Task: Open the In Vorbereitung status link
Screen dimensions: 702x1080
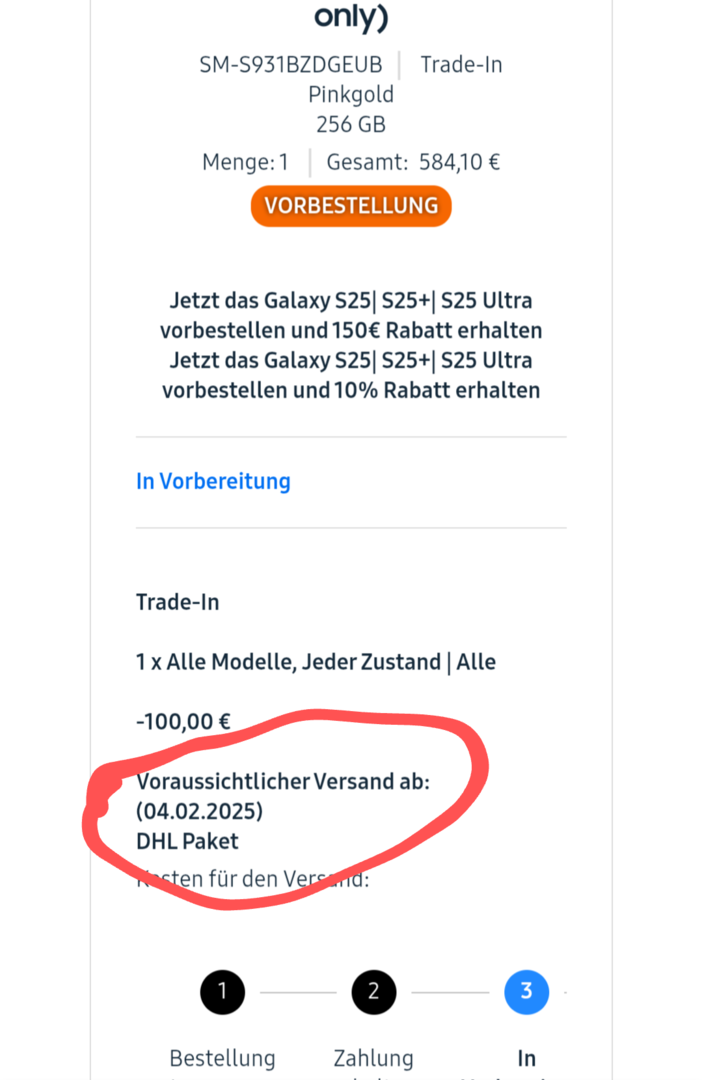Action: [x=213, y=481]
